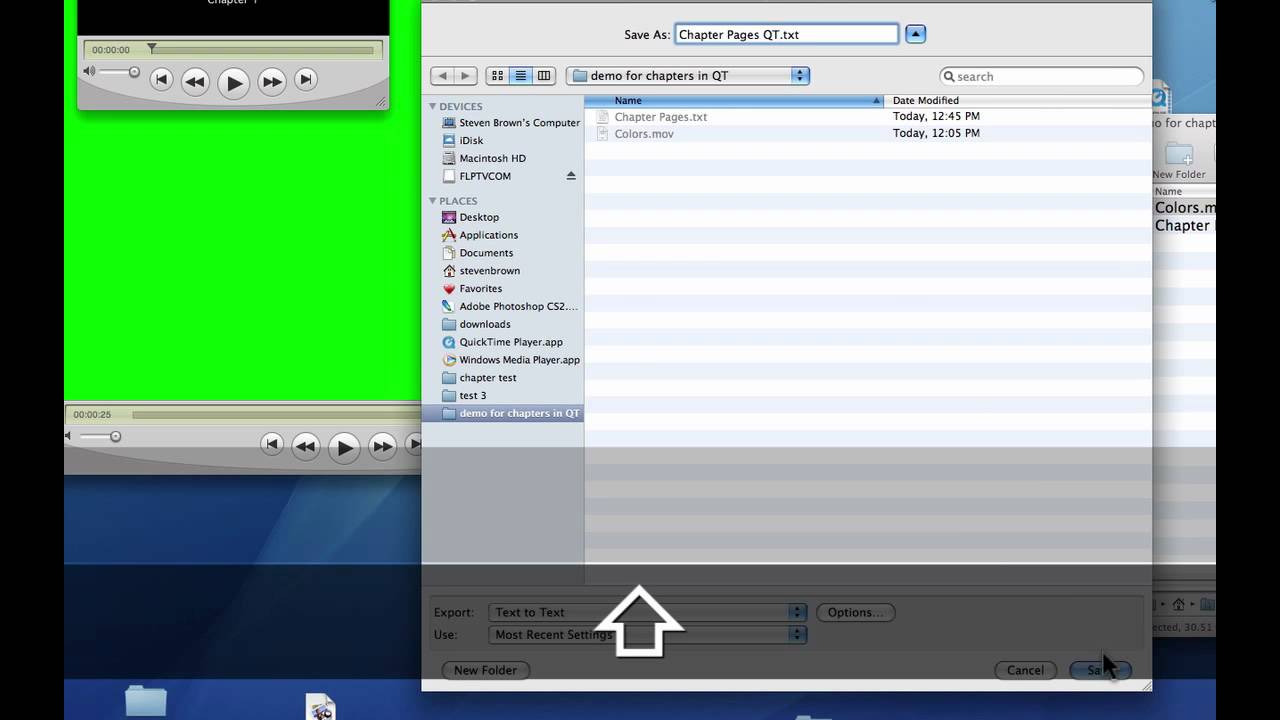The width and height of the screenshot is (1280, 720).
Task: Select Steven Brown's Computer in sidebar
Action: [510, 123]
